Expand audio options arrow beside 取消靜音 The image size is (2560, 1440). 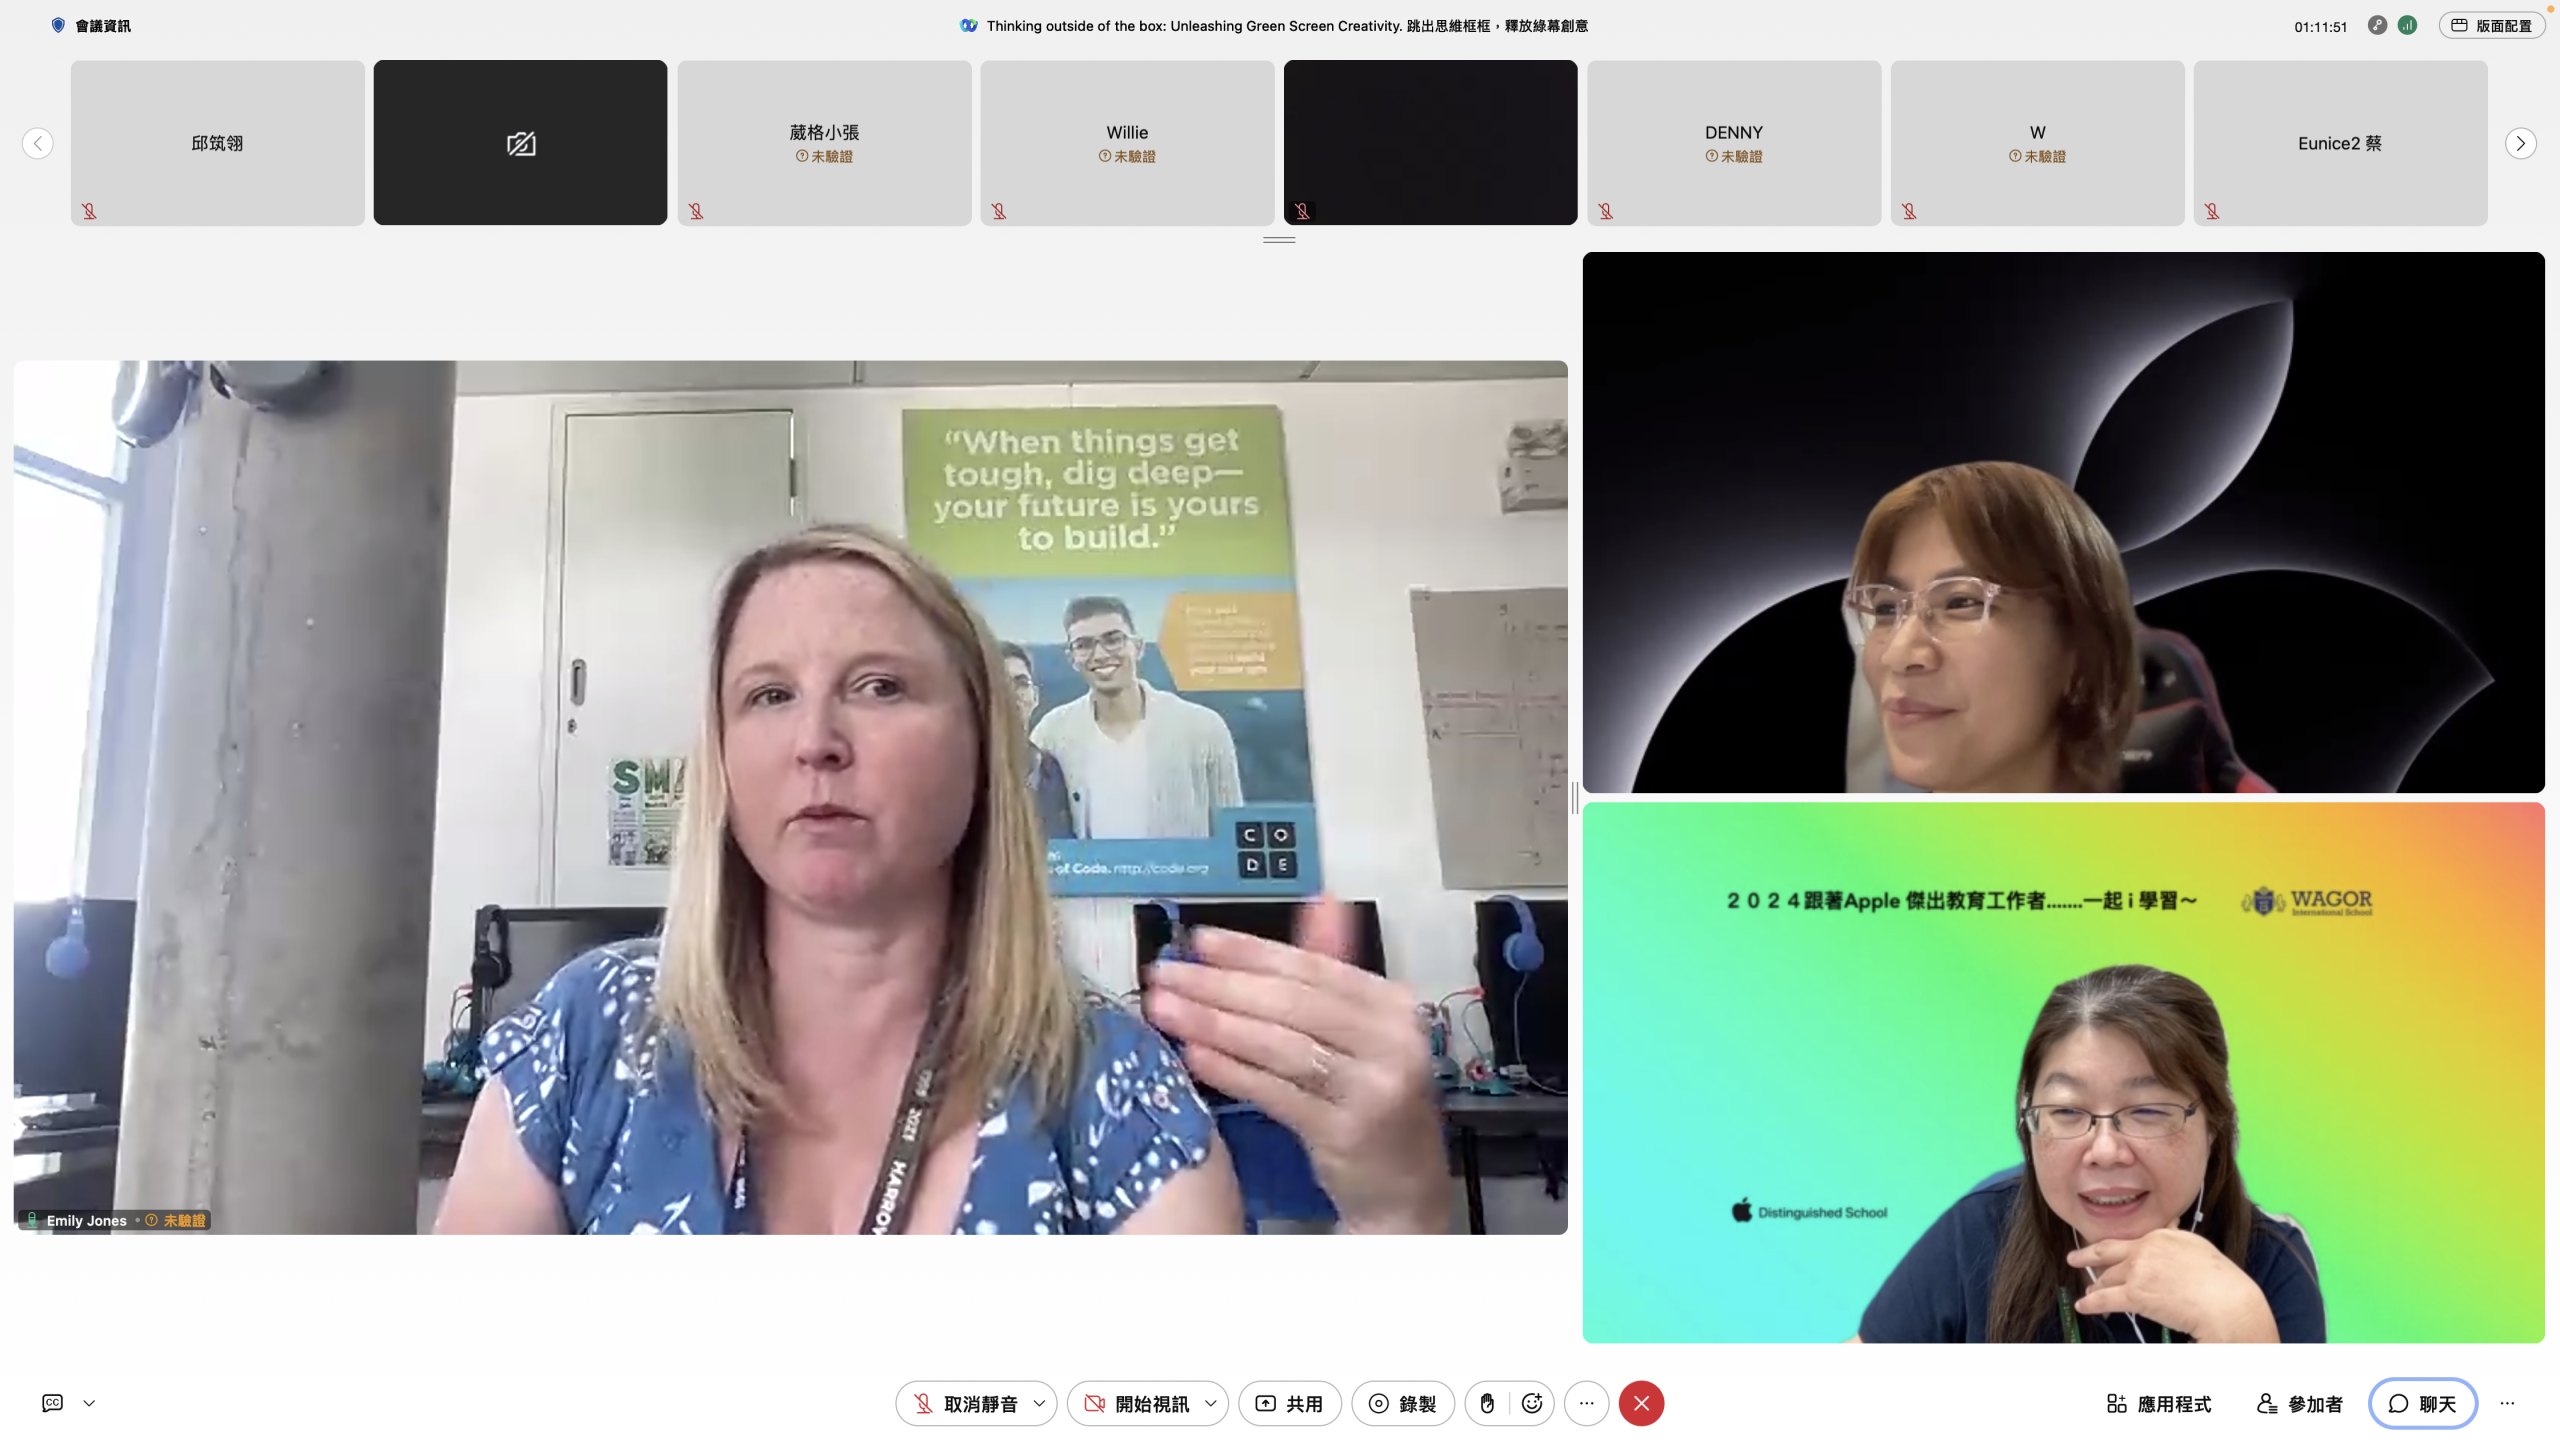tap(1039, 1403)
